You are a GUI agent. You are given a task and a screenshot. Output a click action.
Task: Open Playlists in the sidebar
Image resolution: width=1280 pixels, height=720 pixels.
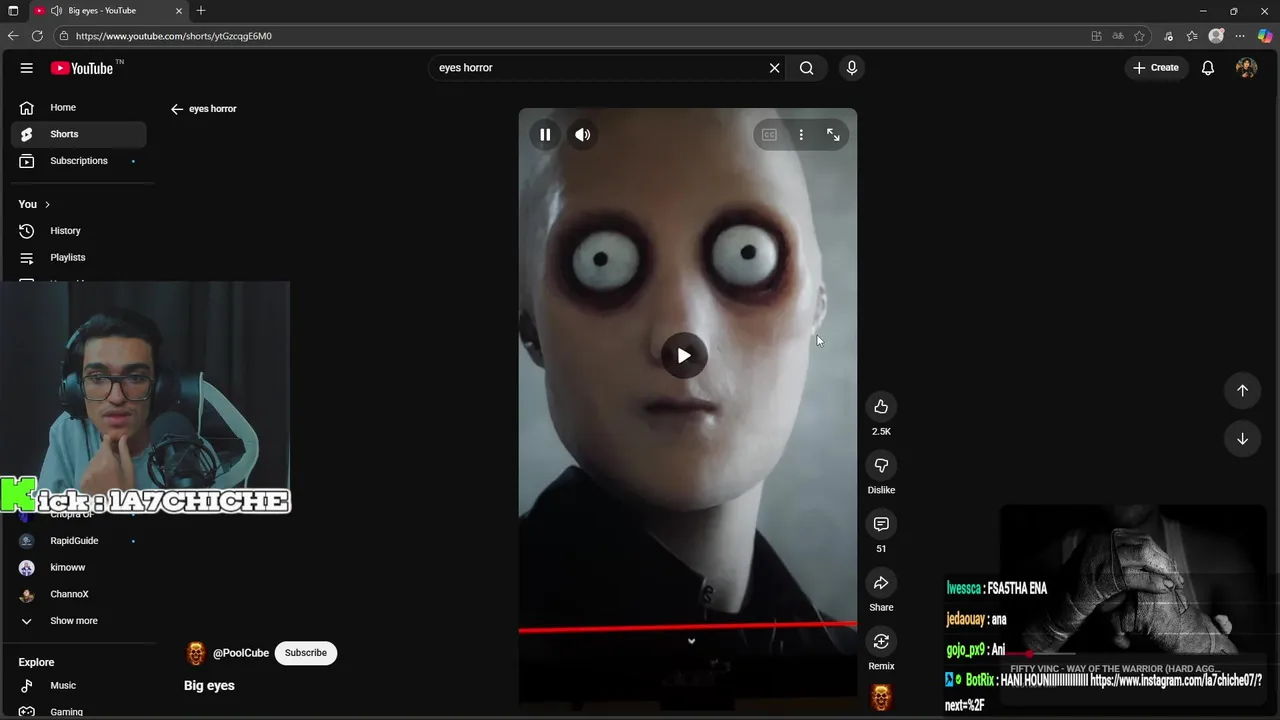tap(79, 258)
